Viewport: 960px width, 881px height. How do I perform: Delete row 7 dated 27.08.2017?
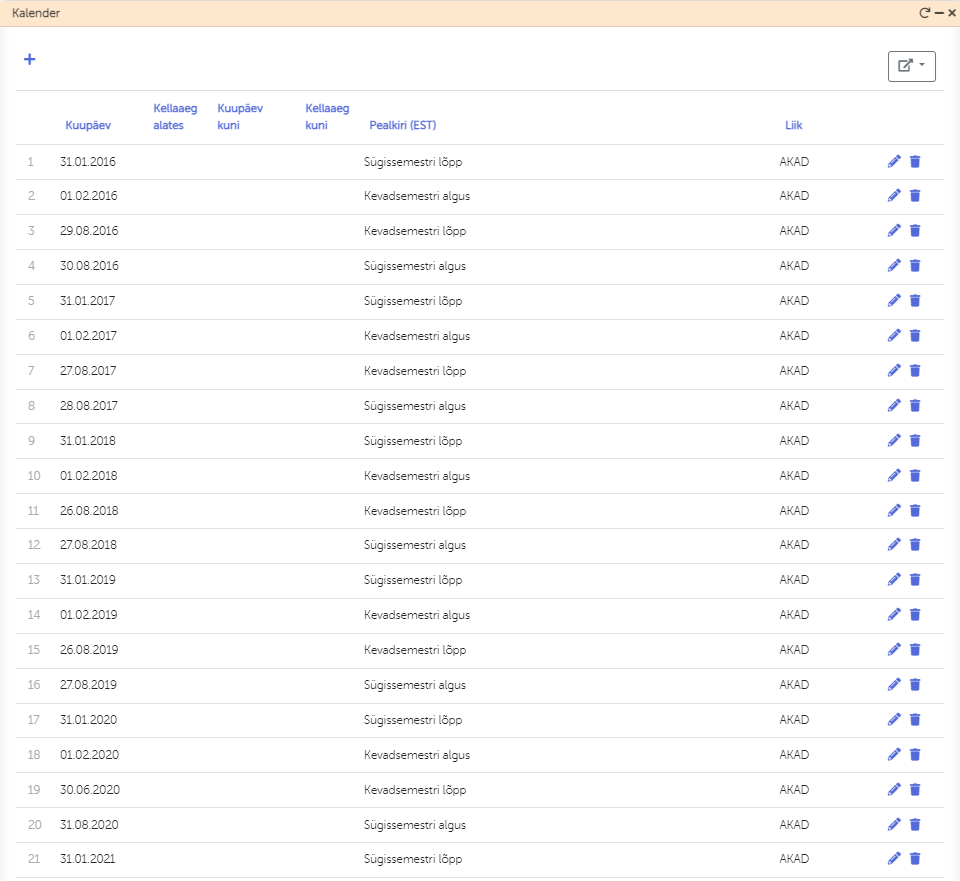click(x=915, y=371)
